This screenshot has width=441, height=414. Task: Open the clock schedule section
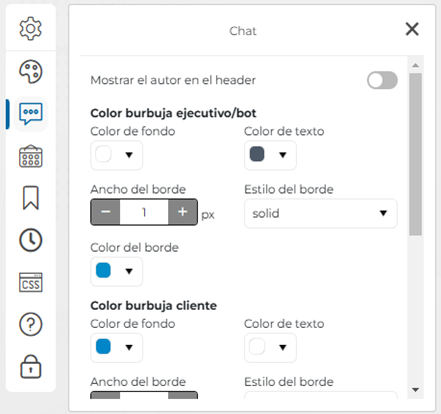[31, 240]
